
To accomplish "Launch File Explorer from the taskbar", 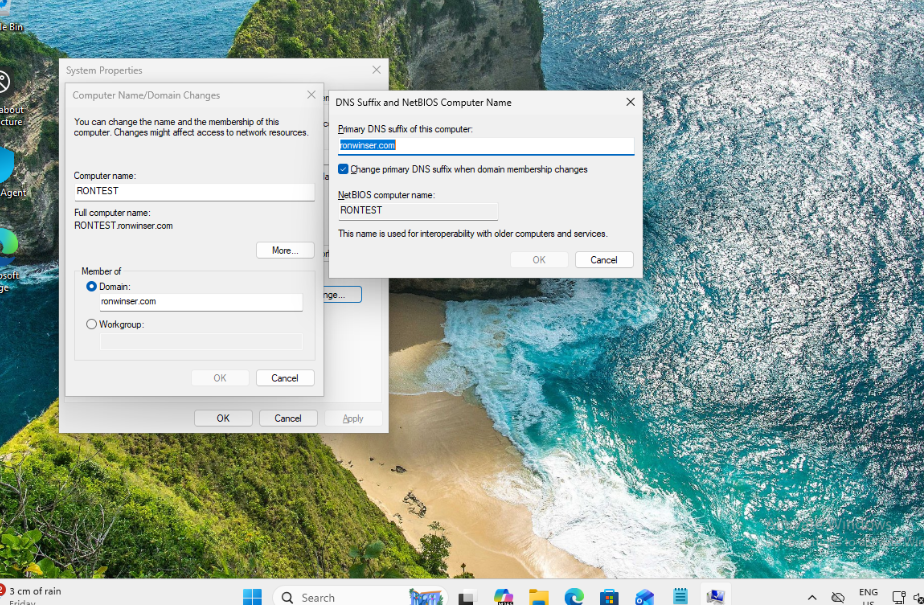I will [539, 597].
